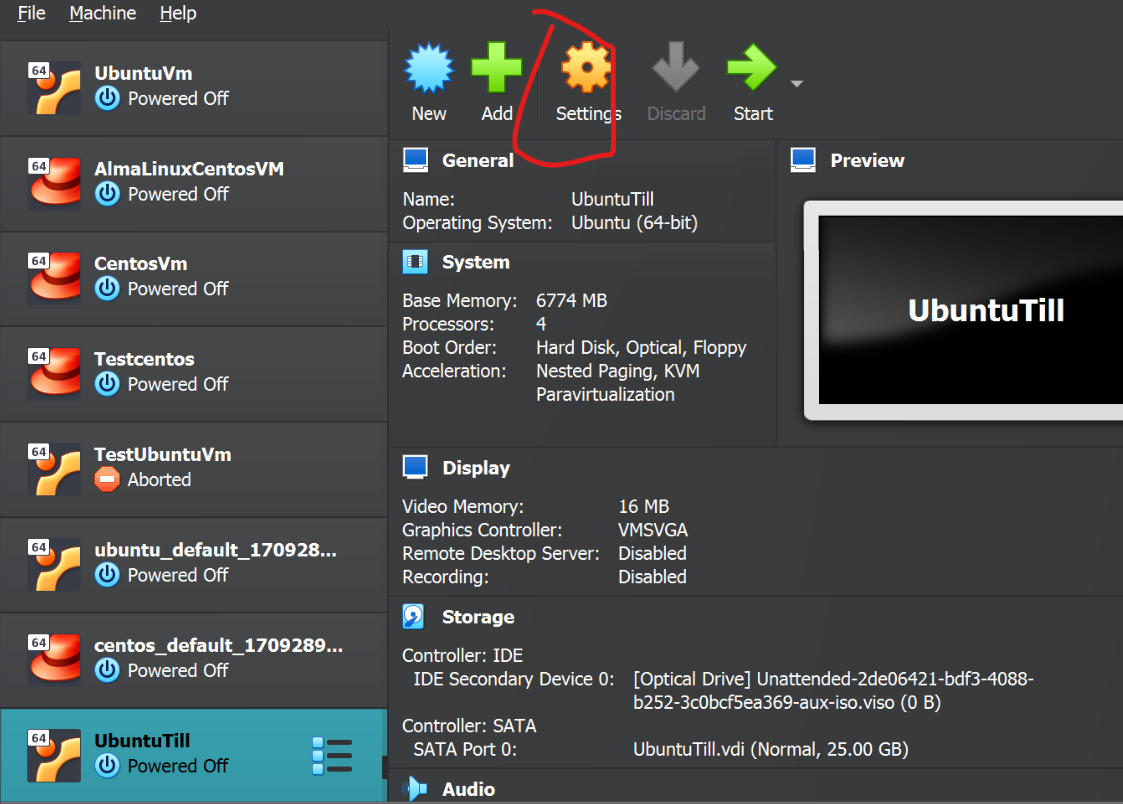Start the VM with the green arrow

click(x=751, y=67)
